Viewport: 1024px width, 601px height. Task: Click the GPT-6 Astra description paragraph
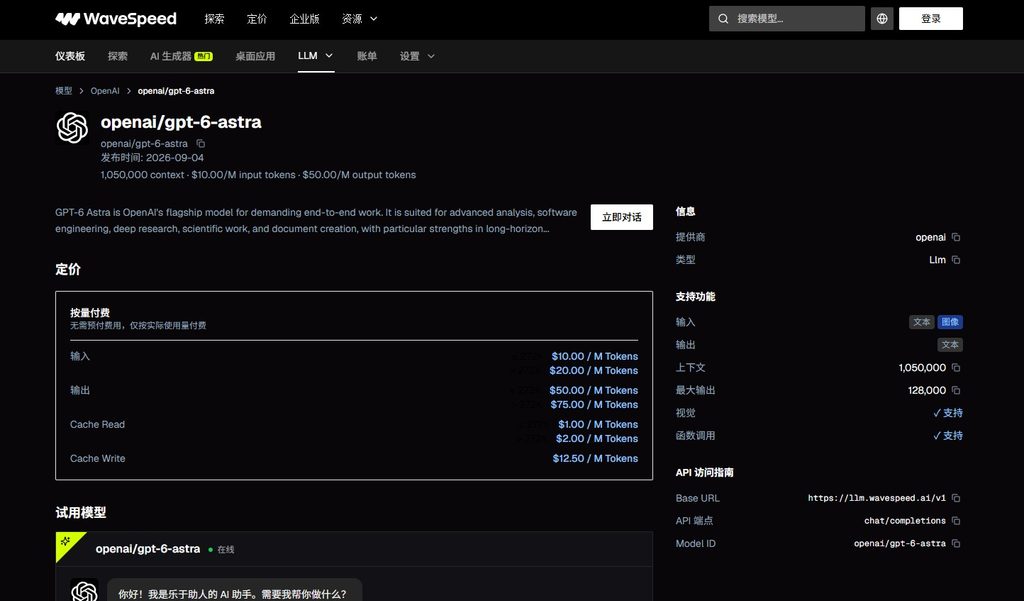coord(316,221)
